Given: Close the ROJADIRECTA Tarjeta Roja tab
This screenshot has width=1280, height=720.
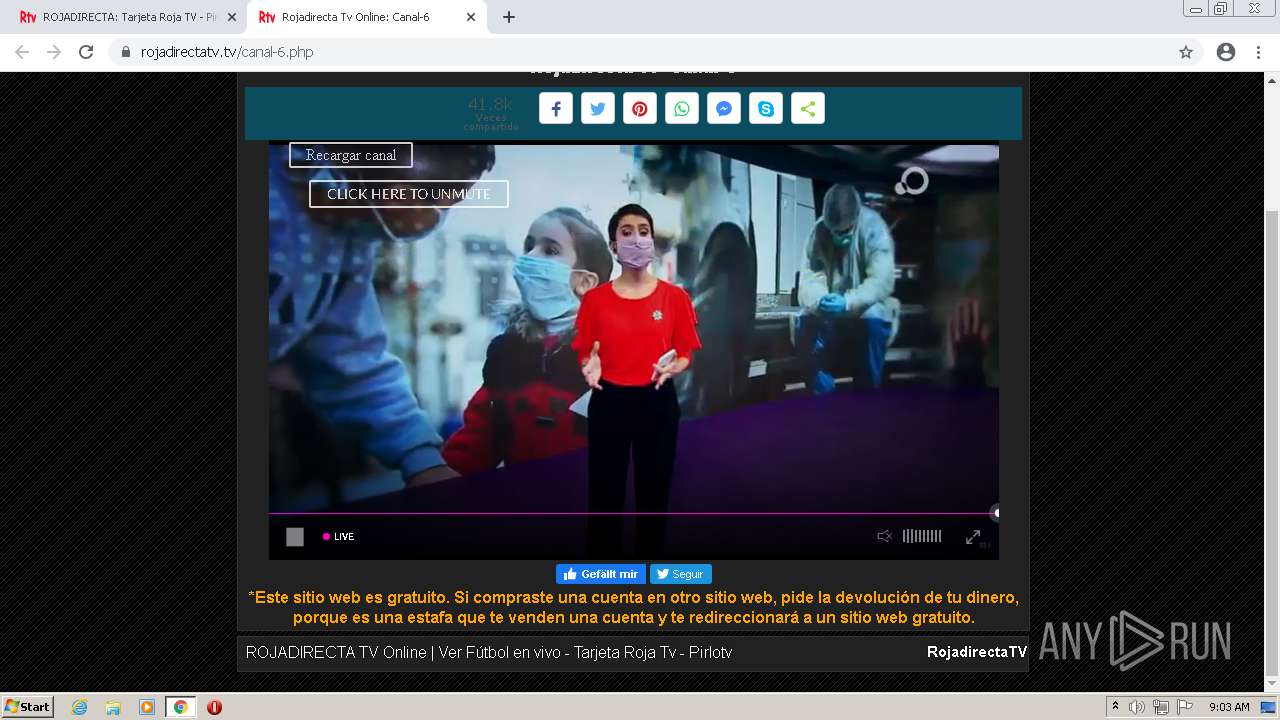Looking at the screenshot, I should click(x=232, y=17).
